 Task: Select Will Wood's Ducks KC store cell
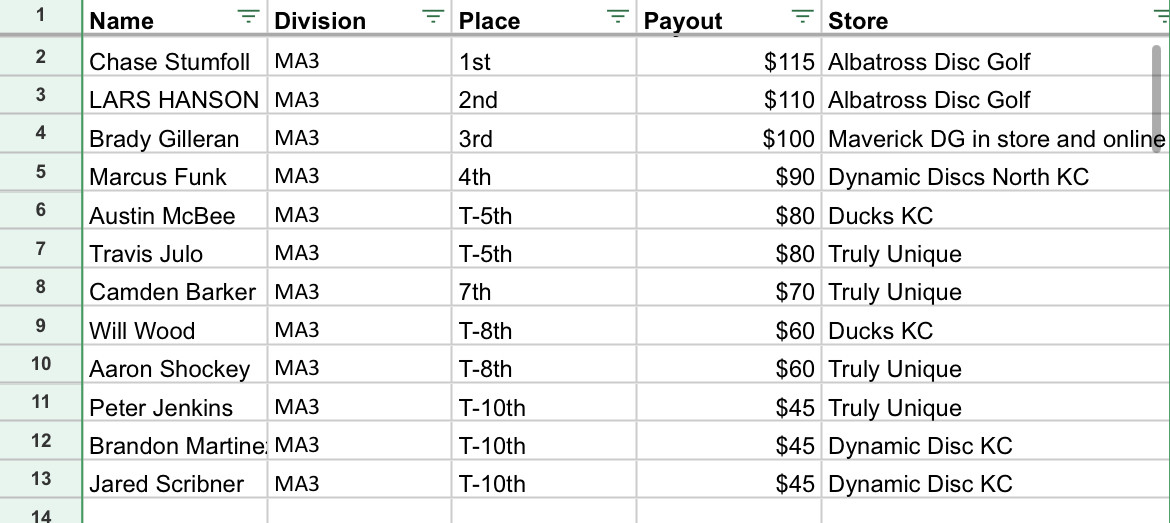pos(880,331)
